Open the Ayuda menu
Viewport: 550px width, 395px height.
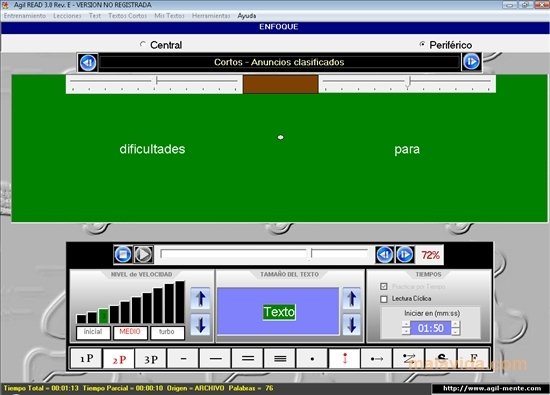click(247, 16)
